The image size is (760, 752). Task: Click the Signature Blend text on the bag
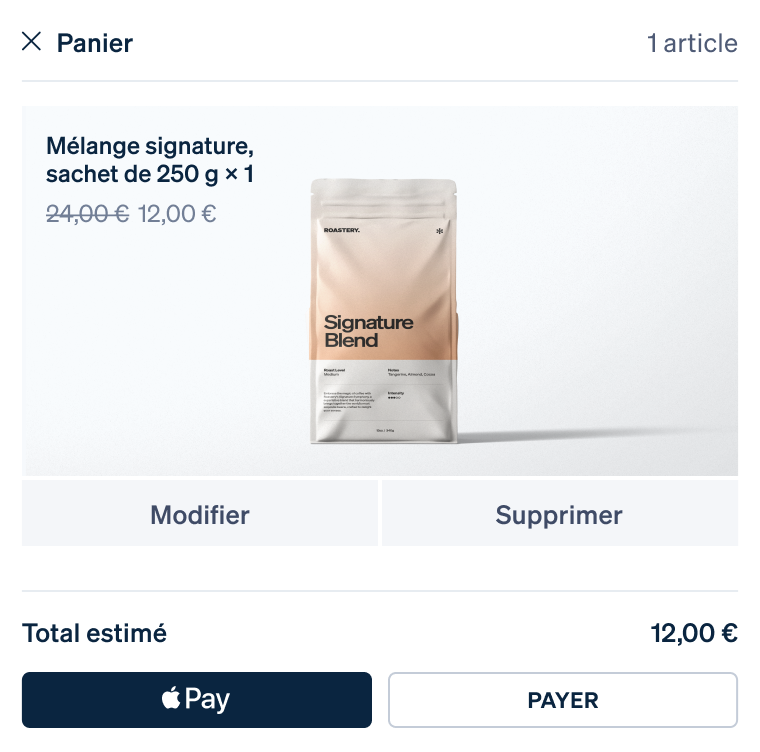pyautogui.click(x=368, y=331)
